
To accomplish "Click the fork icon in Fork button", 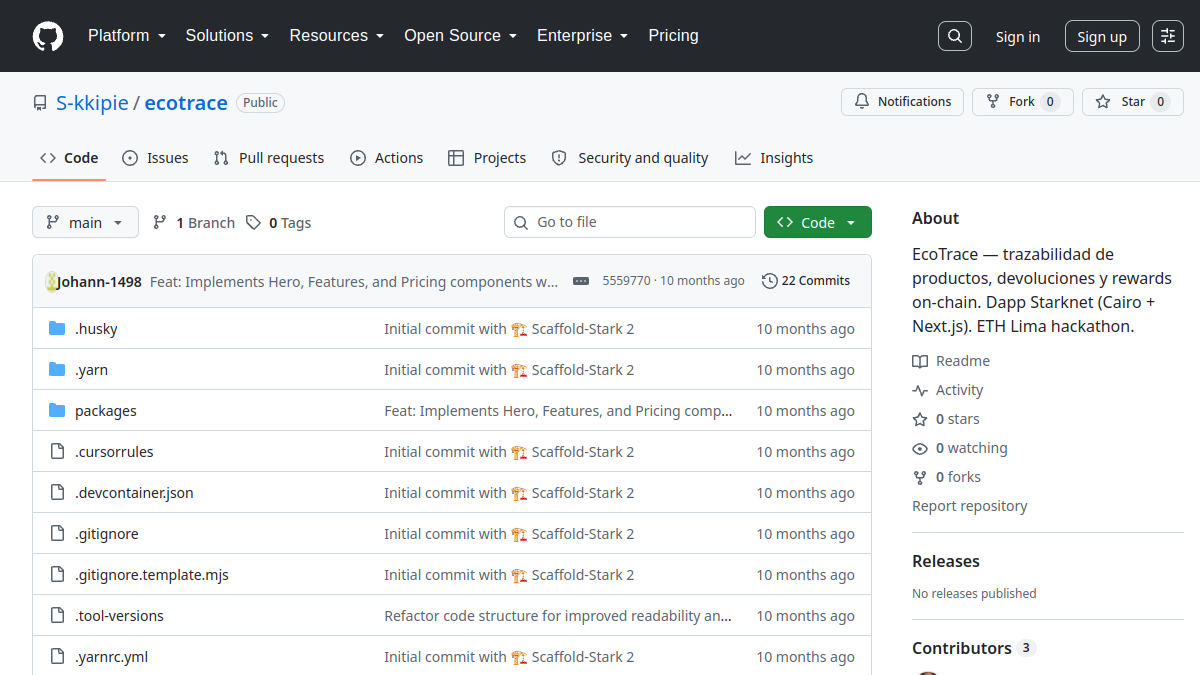I will [993, 102].
